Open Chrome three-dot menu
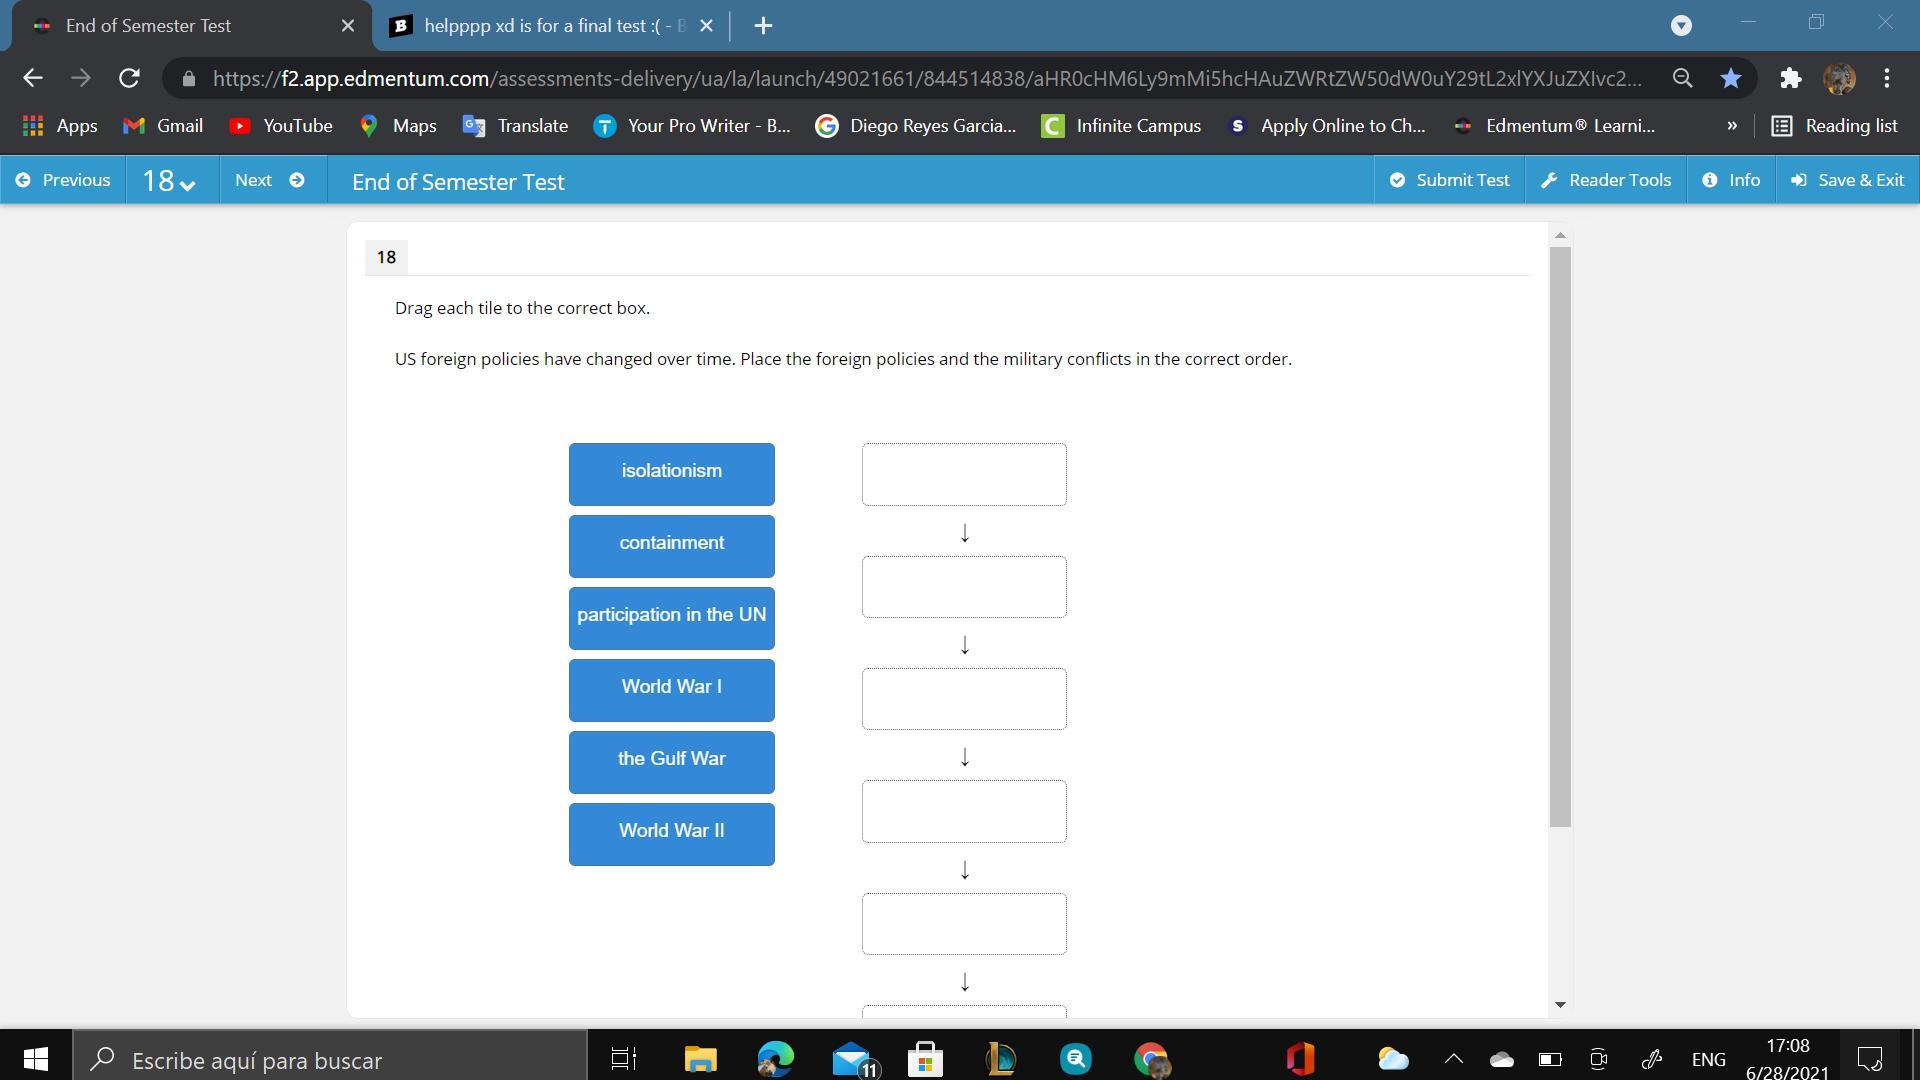Screen dimensions: 1920x1080 coord(1886,78)
